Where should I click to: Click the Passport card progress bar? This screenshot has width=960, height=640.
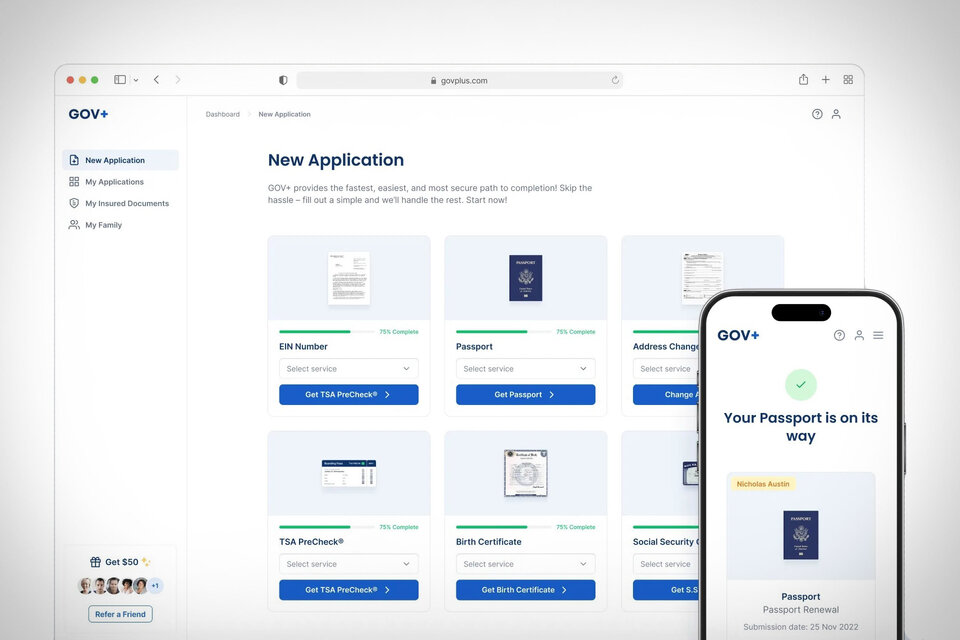pyautogui.click(x=503, y=332)
